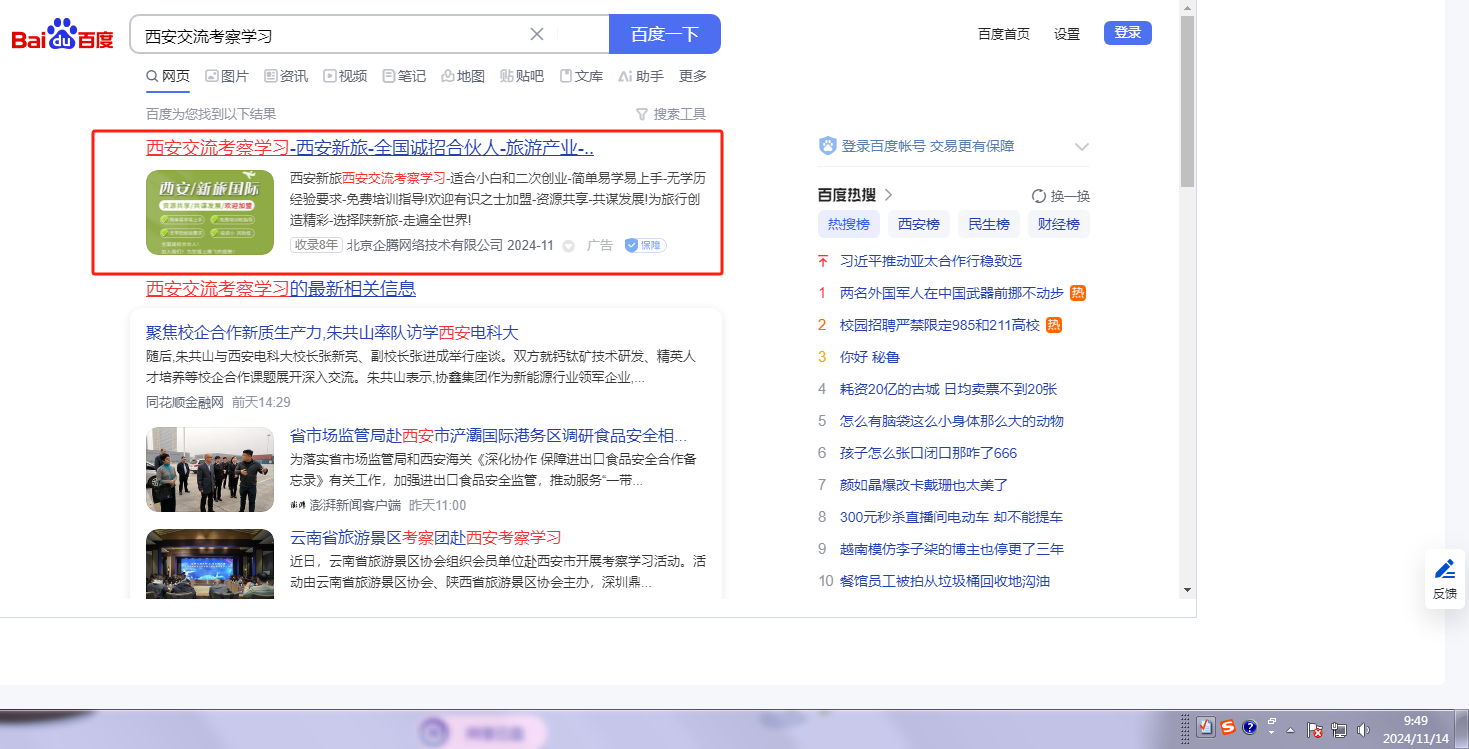Click the 保障 shield badge on ad result

tap(645, 245)
